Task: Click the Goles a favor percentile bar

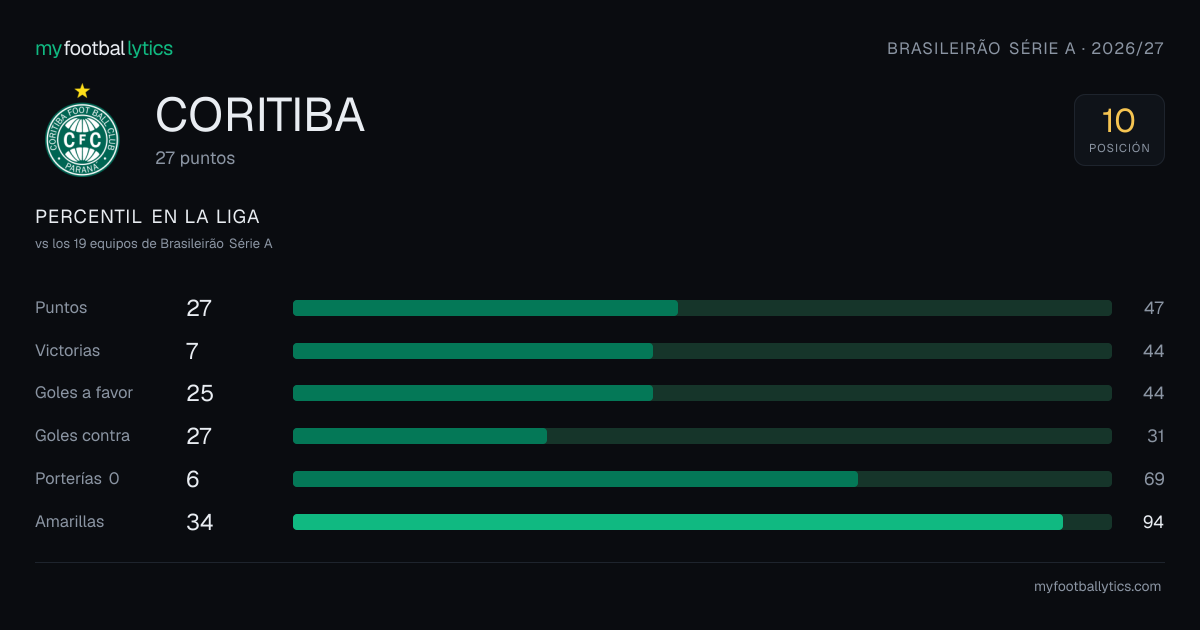Action: [702, 393]
